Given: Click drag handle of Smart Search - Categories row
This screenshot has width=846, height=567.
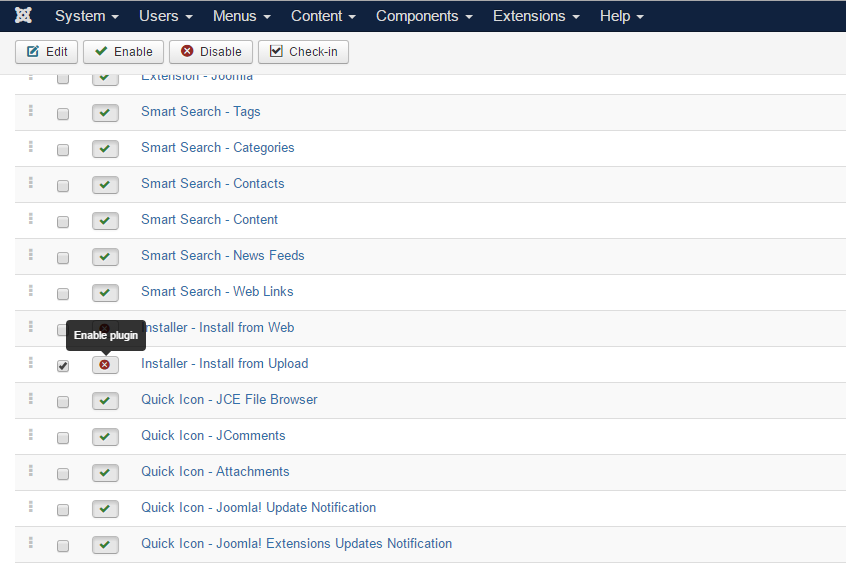Looking at the screenshot, I should point(31,146).
